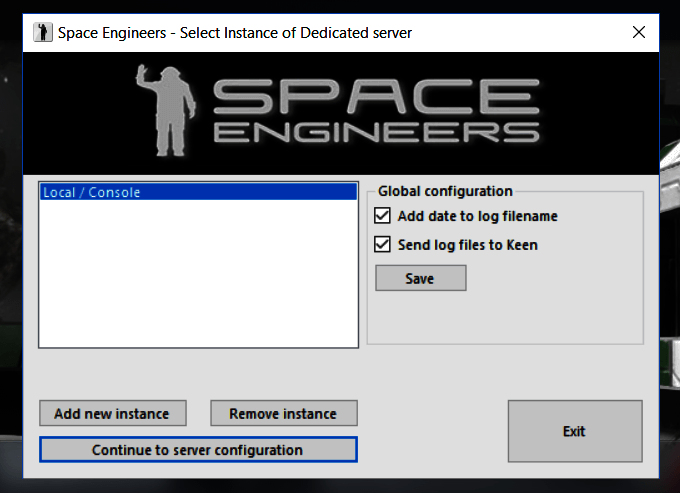The image size is (680, 493).
Task: Click the Space Engineers logo banner
Action: click(341, 114)
